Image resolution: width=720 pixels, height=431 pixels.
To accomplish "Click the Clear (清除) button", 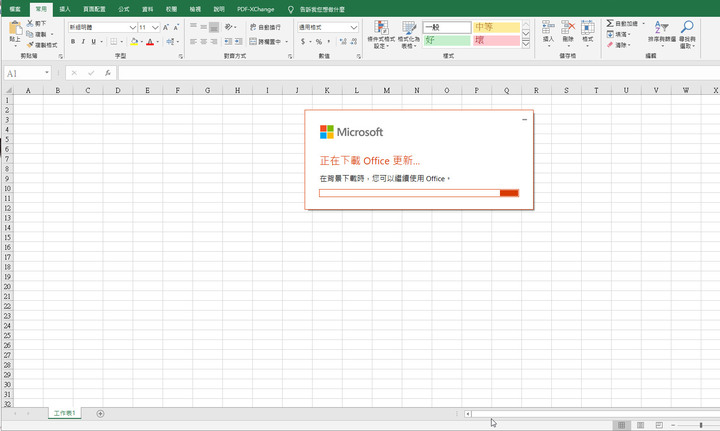I will (619, 45).
